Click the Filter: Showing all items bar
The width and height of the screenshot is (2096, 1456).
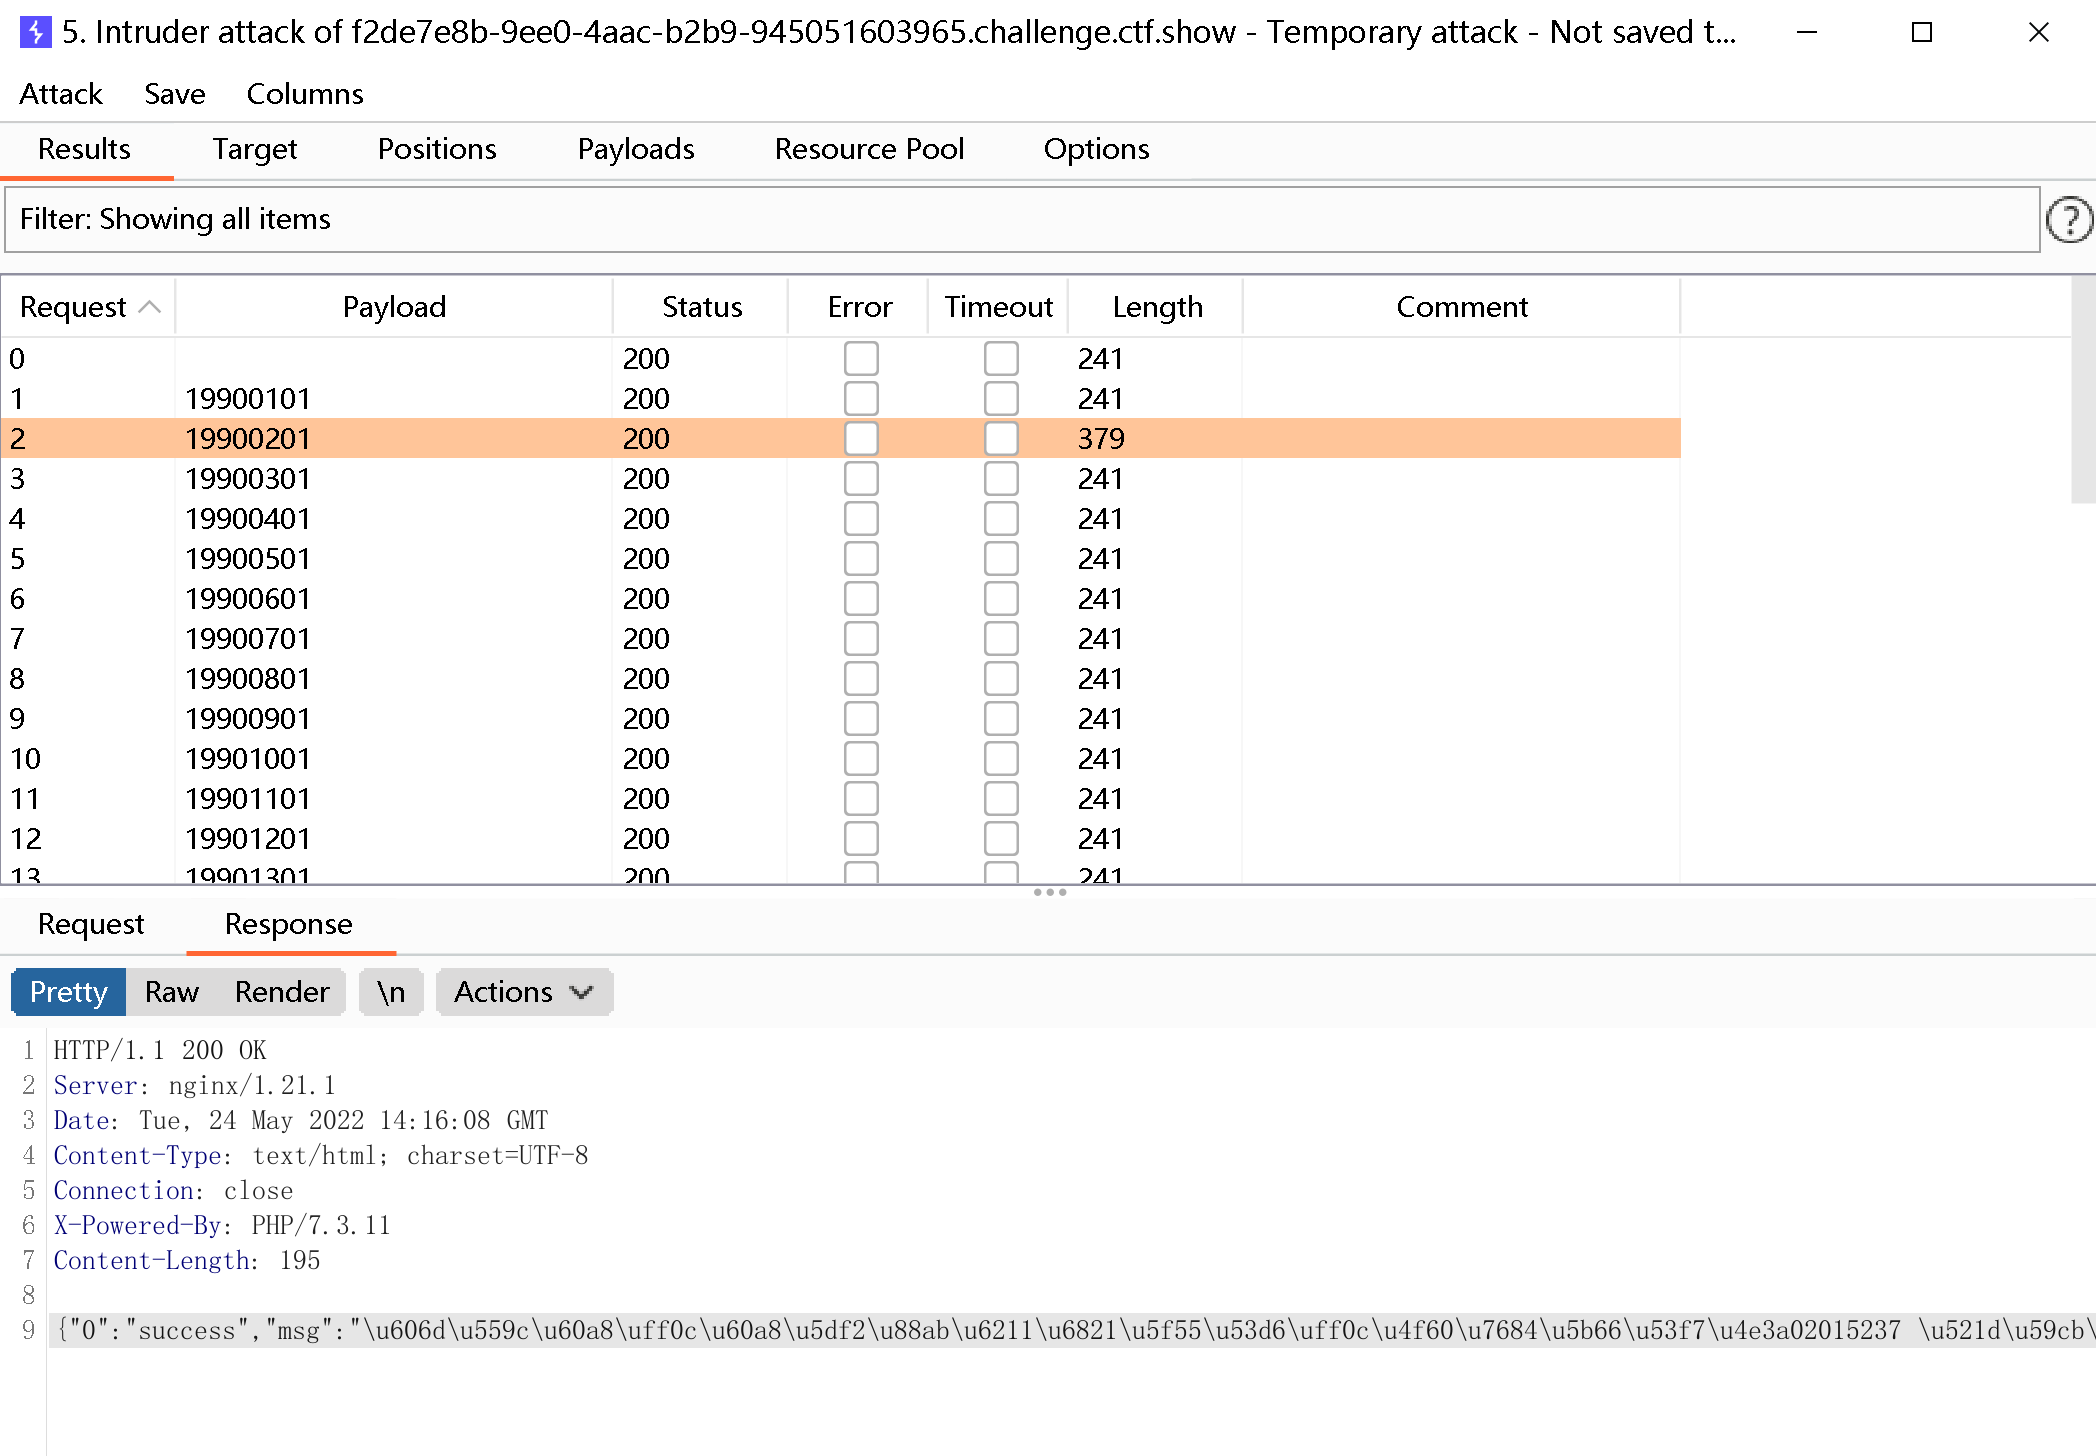1020,220
